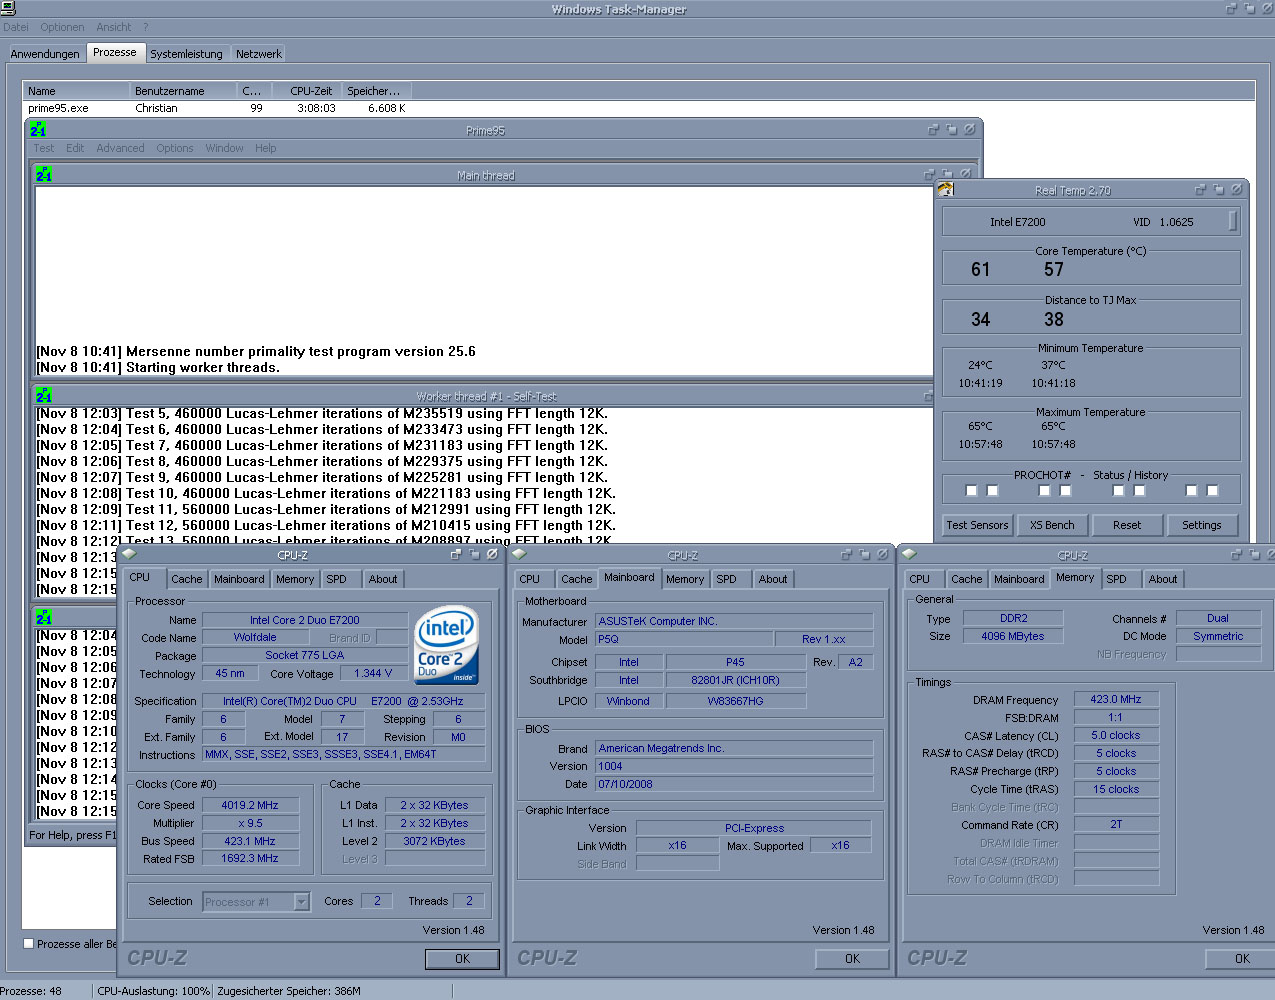Open the Prime95 Advanced menu
The height and width of the screenshot is (1000, 1275).
click(x=120, y=148)
